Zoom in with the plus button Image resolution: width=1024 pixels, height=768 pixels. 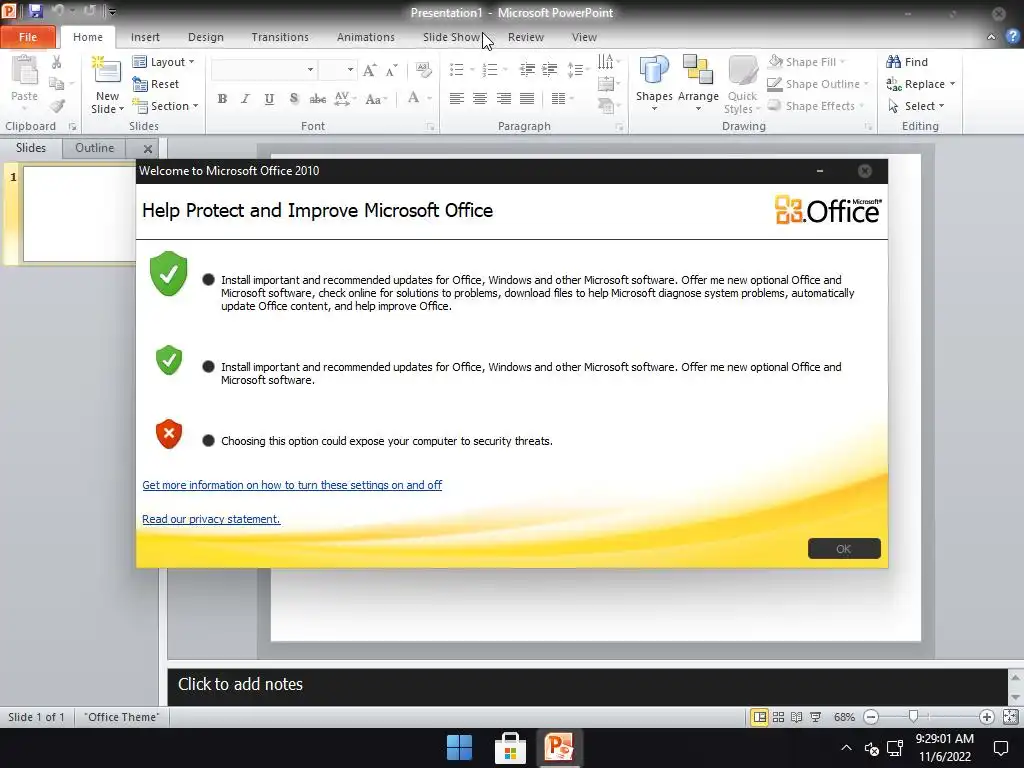[x=986, y=717]
